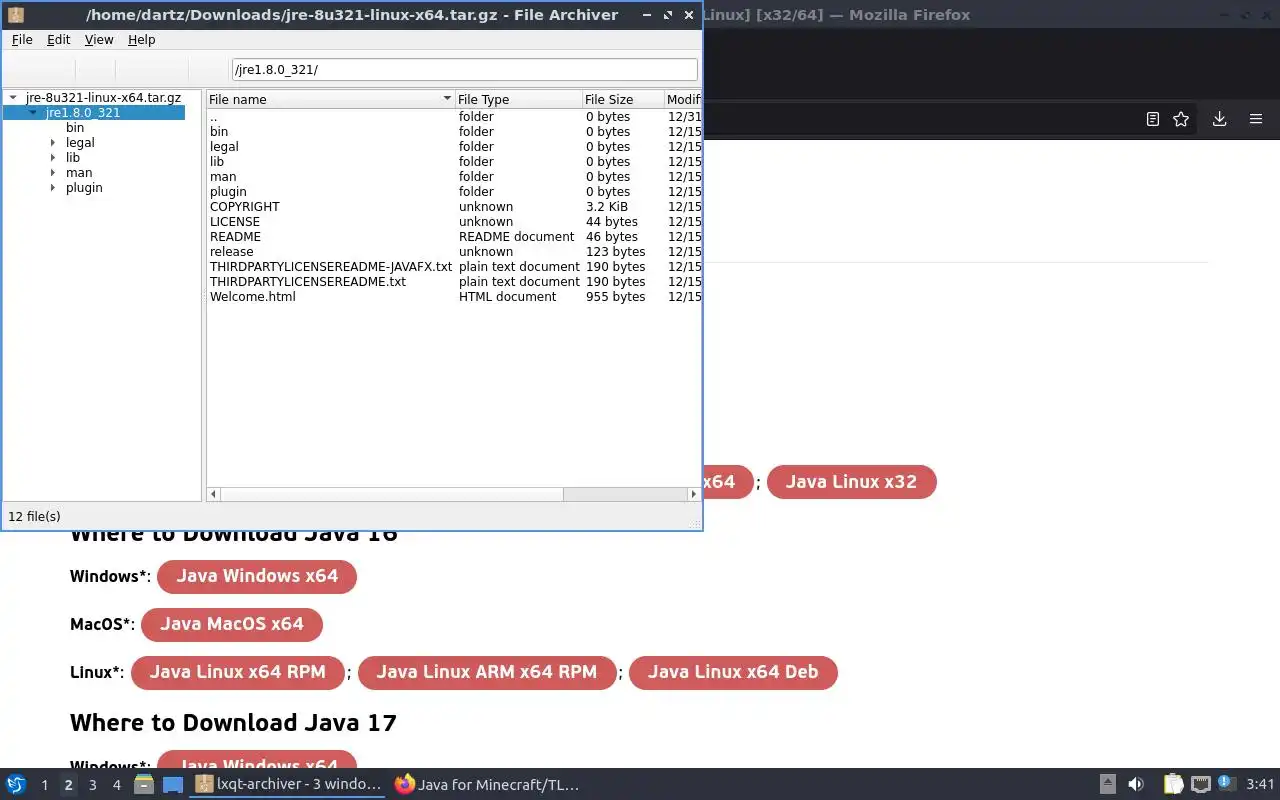Click the Java Linux x64 RPM button
1280x800 pixels.
click(x=237, y=672)
